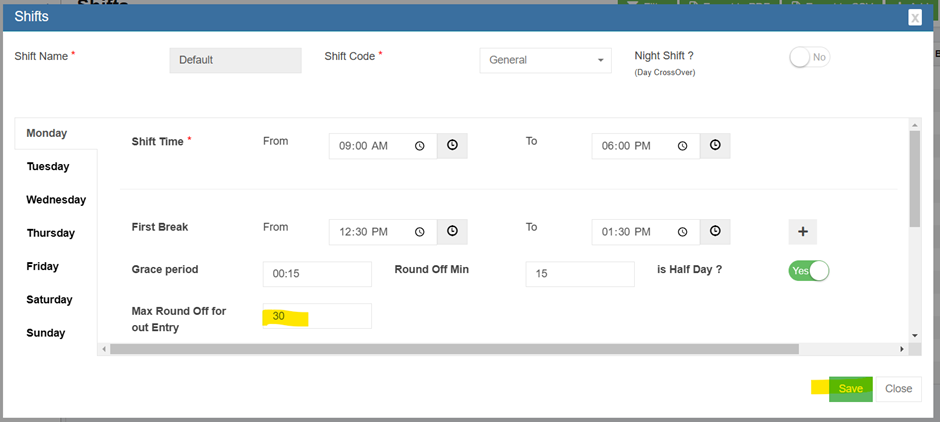Click clock button beside Shift Time From
The width and height of the screenshot is (940, 422).
pos(452,146)
